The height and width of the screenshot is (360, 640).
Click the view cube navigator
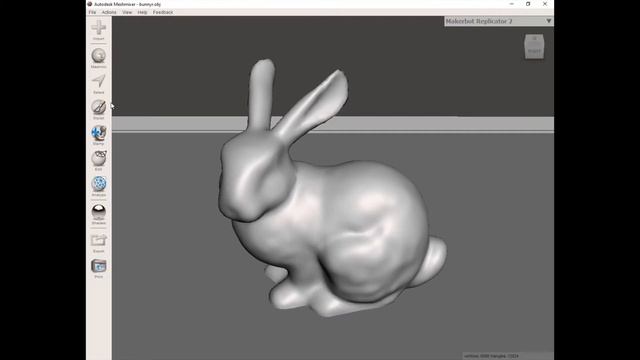point(534,46)
